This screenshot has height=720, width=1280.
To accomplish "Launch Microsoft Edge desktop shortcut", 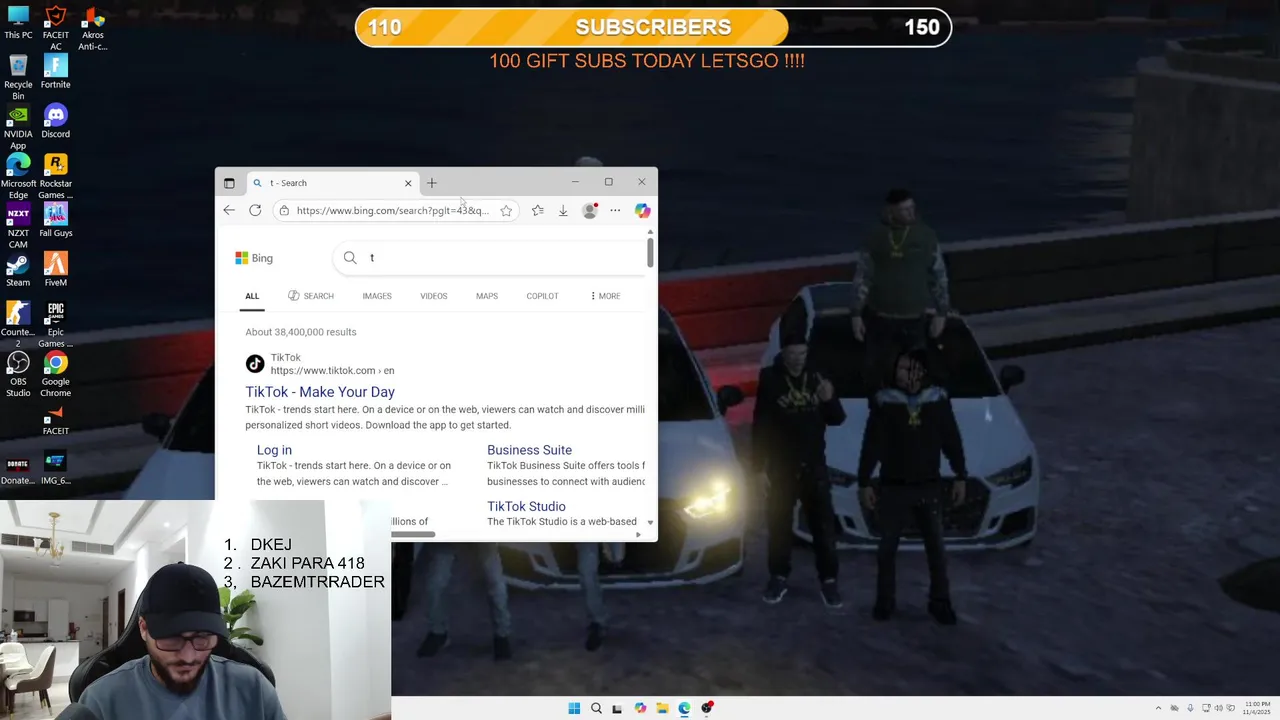I will (18, 176).
